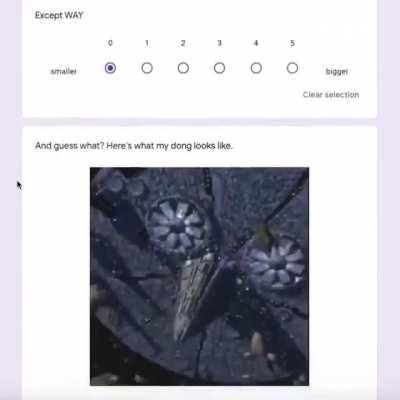This screenshot has height=400, width=400.
Task: Click the number 4 label above scale
Action: click(x=256, y=43)
